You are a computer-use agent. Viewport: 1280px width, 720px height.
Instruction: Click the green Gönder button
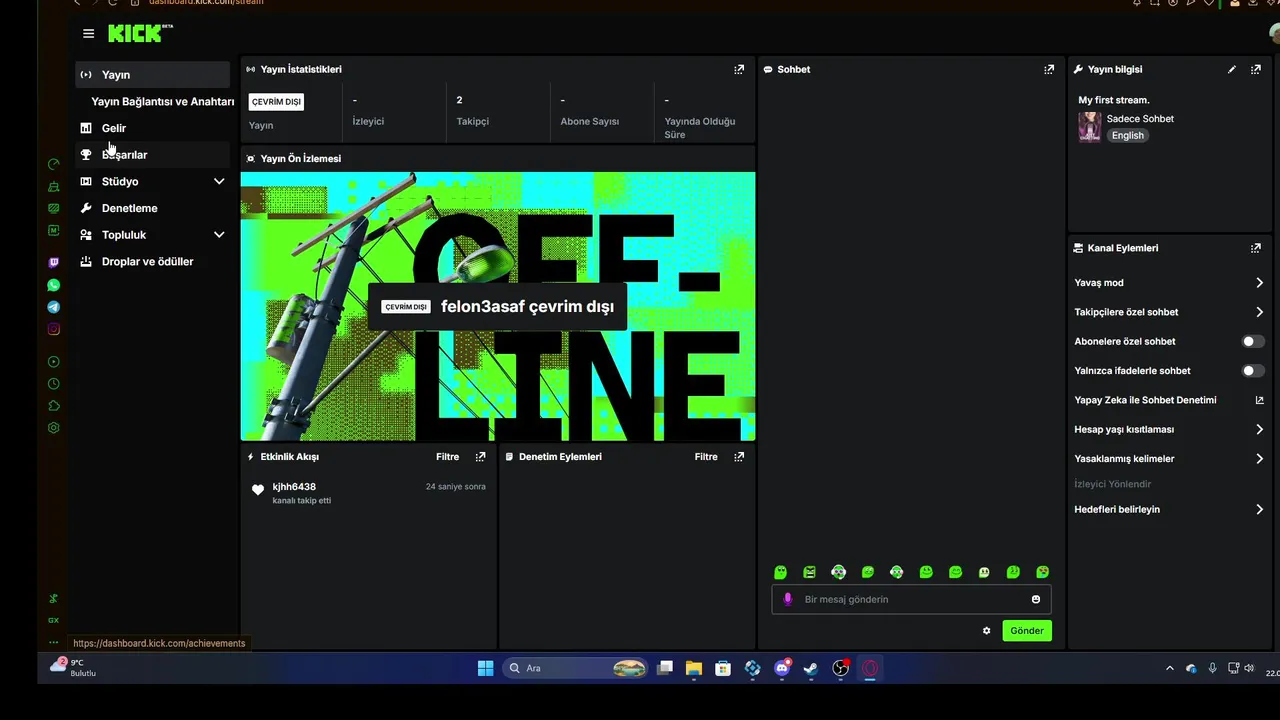coord(1027,631)
